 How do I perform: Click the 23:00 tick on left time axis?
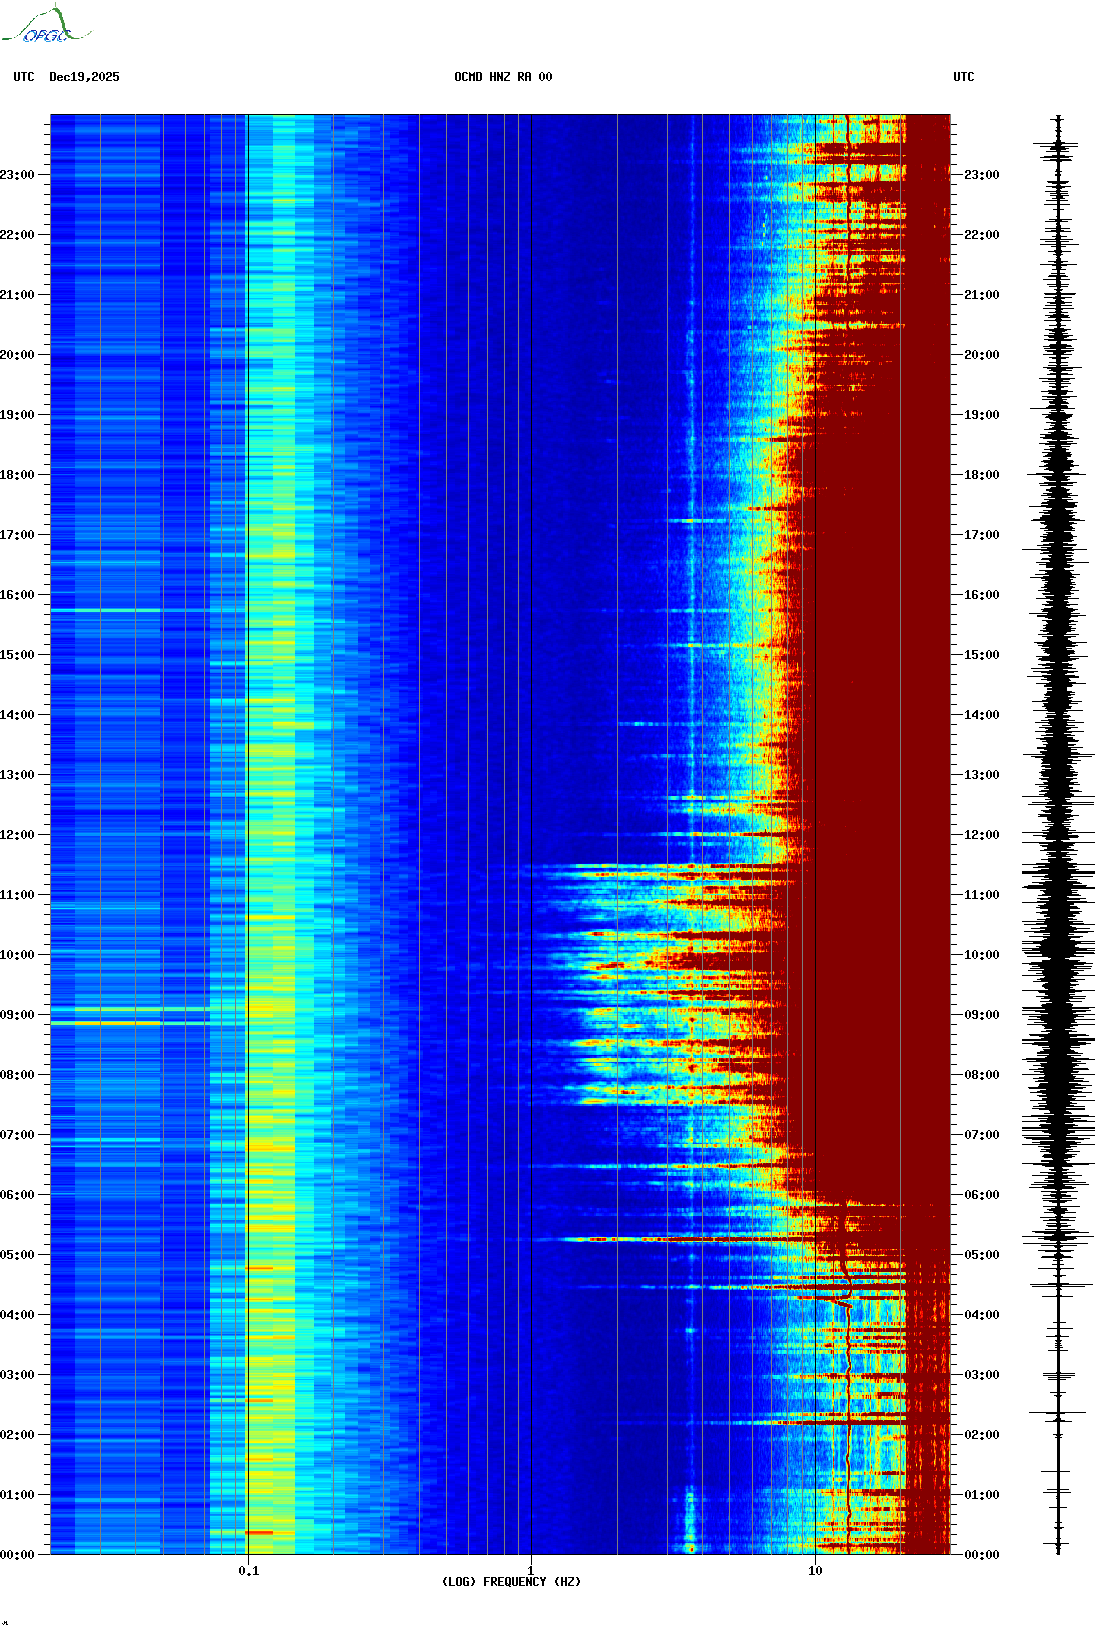[x=18, y=175]
